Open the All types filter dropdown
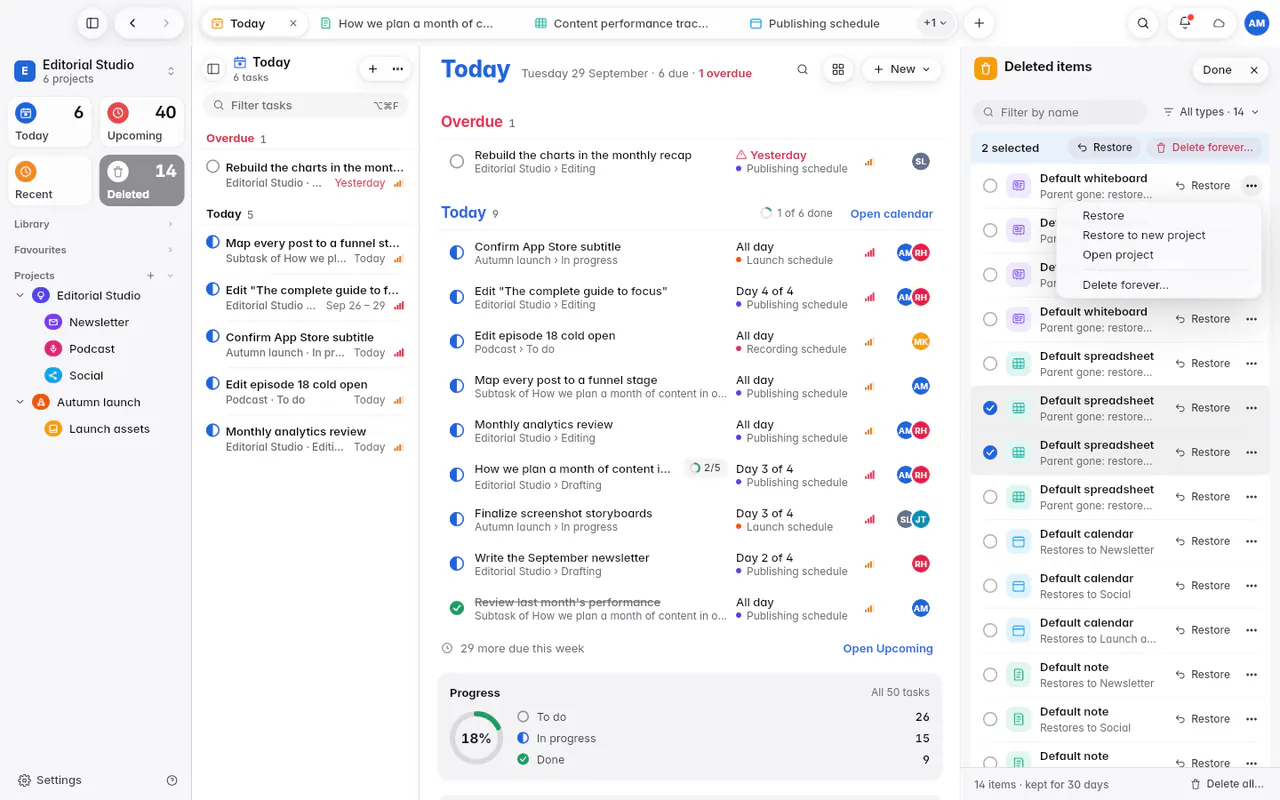 coord(1211,112)
